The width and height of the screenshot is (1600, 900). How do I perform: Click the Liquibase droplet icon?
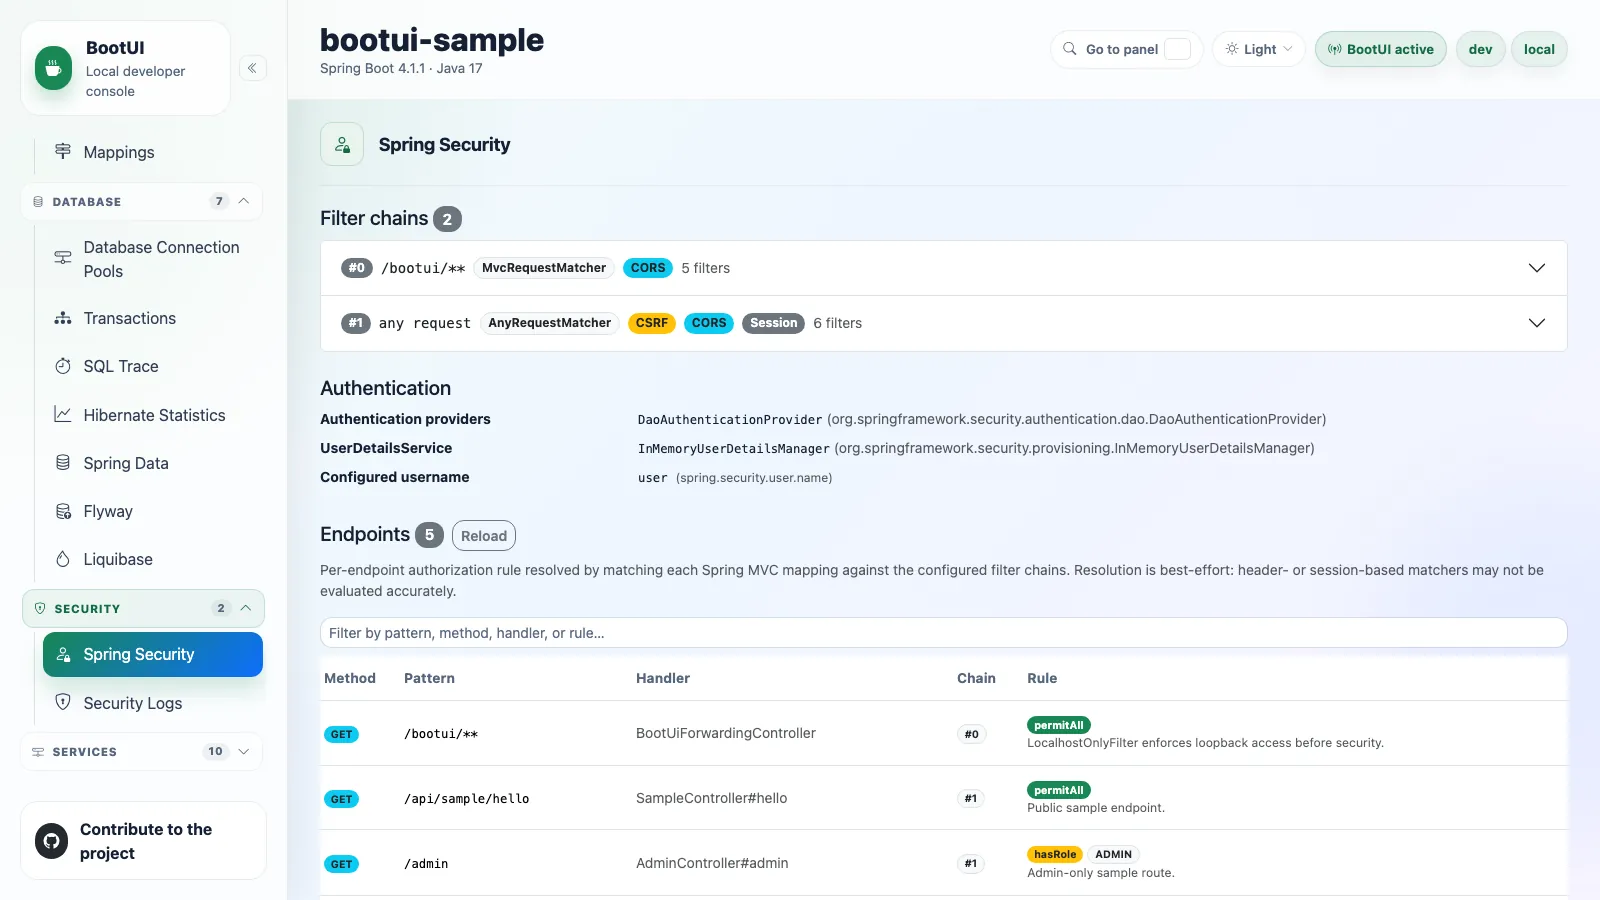click(63, 559)
